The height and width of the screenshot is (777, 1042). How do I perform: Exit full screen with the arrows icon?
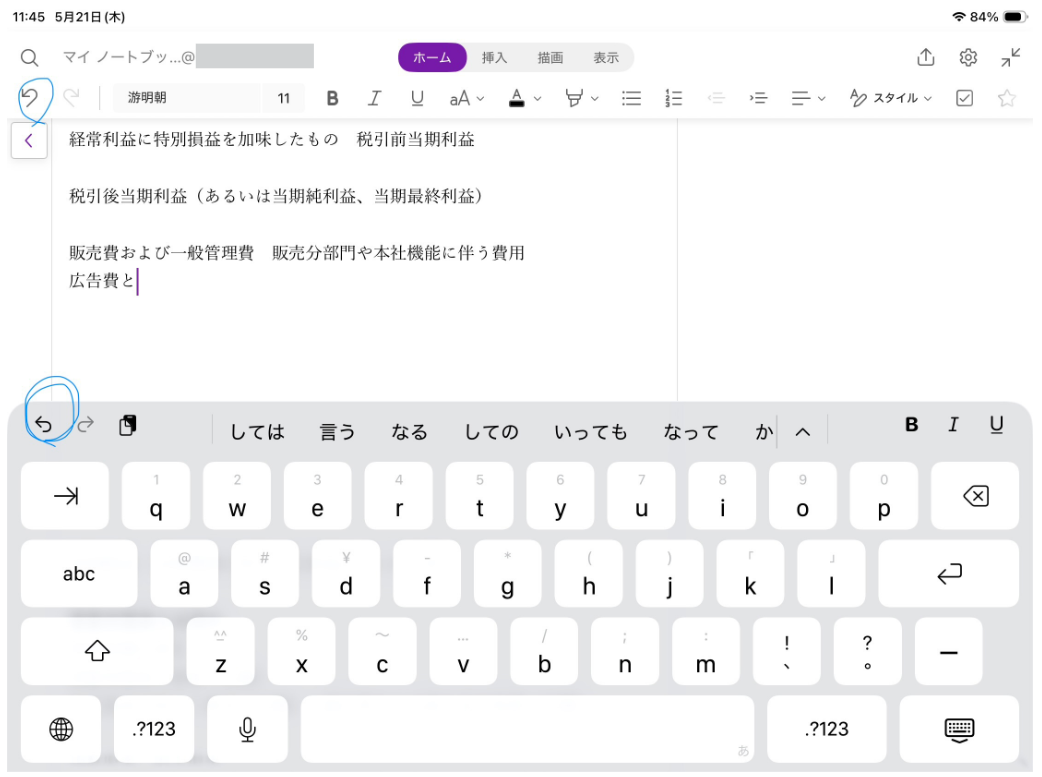click(x=1011, y=58)
